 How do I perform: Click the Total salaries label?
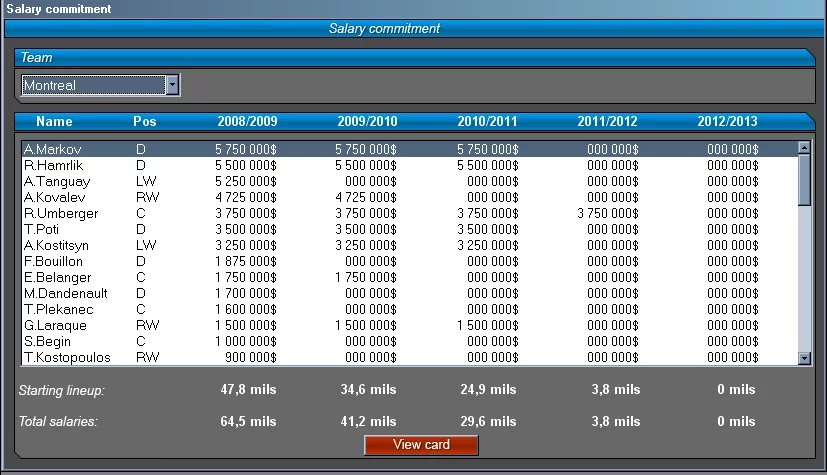tap(58, 422)
